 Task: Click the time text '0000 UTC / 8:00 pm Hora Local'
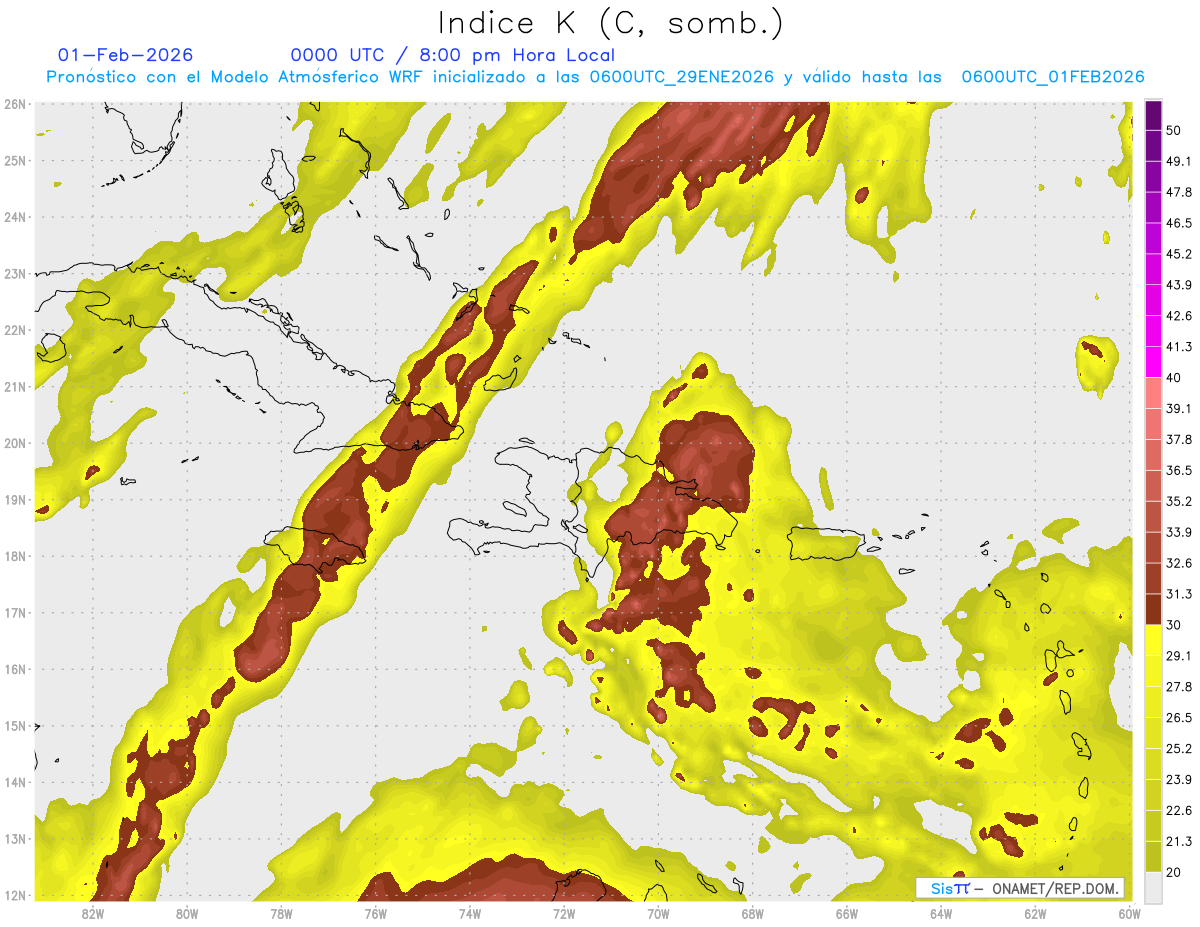tap(453, 55)
